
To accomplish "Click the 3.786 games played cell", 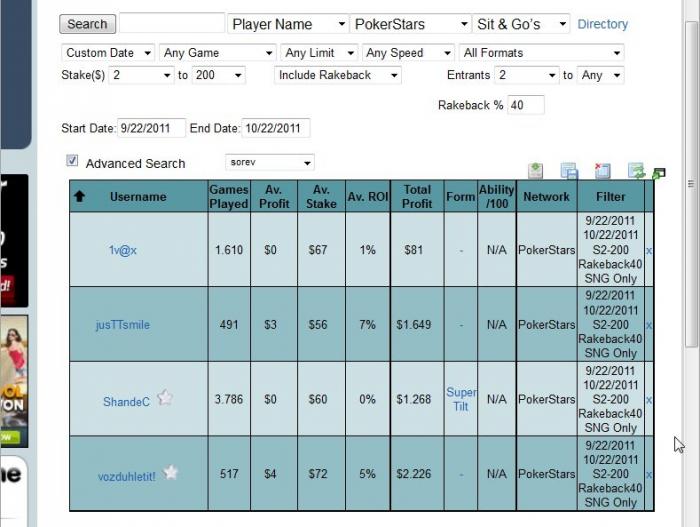I will pyautogui.click(x=229, y=399).
